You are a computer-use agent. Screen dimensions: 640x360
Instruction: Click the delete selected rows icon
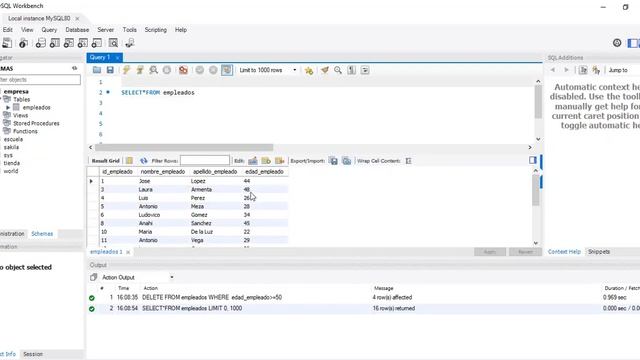tap(280, 161)
